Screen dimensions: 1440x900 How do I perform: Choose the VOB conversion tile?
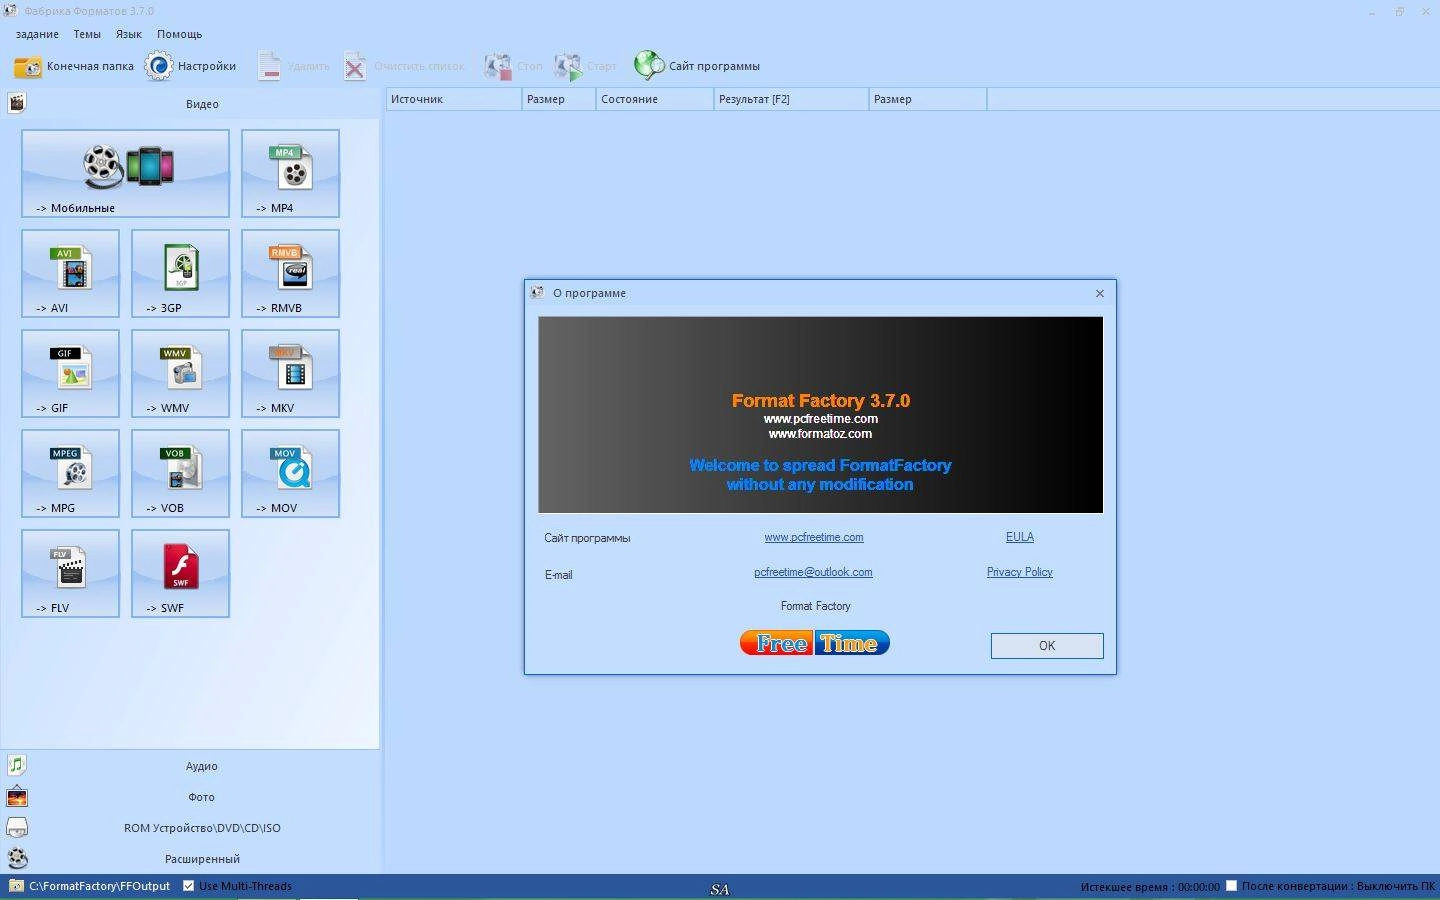tap(180, 473)
